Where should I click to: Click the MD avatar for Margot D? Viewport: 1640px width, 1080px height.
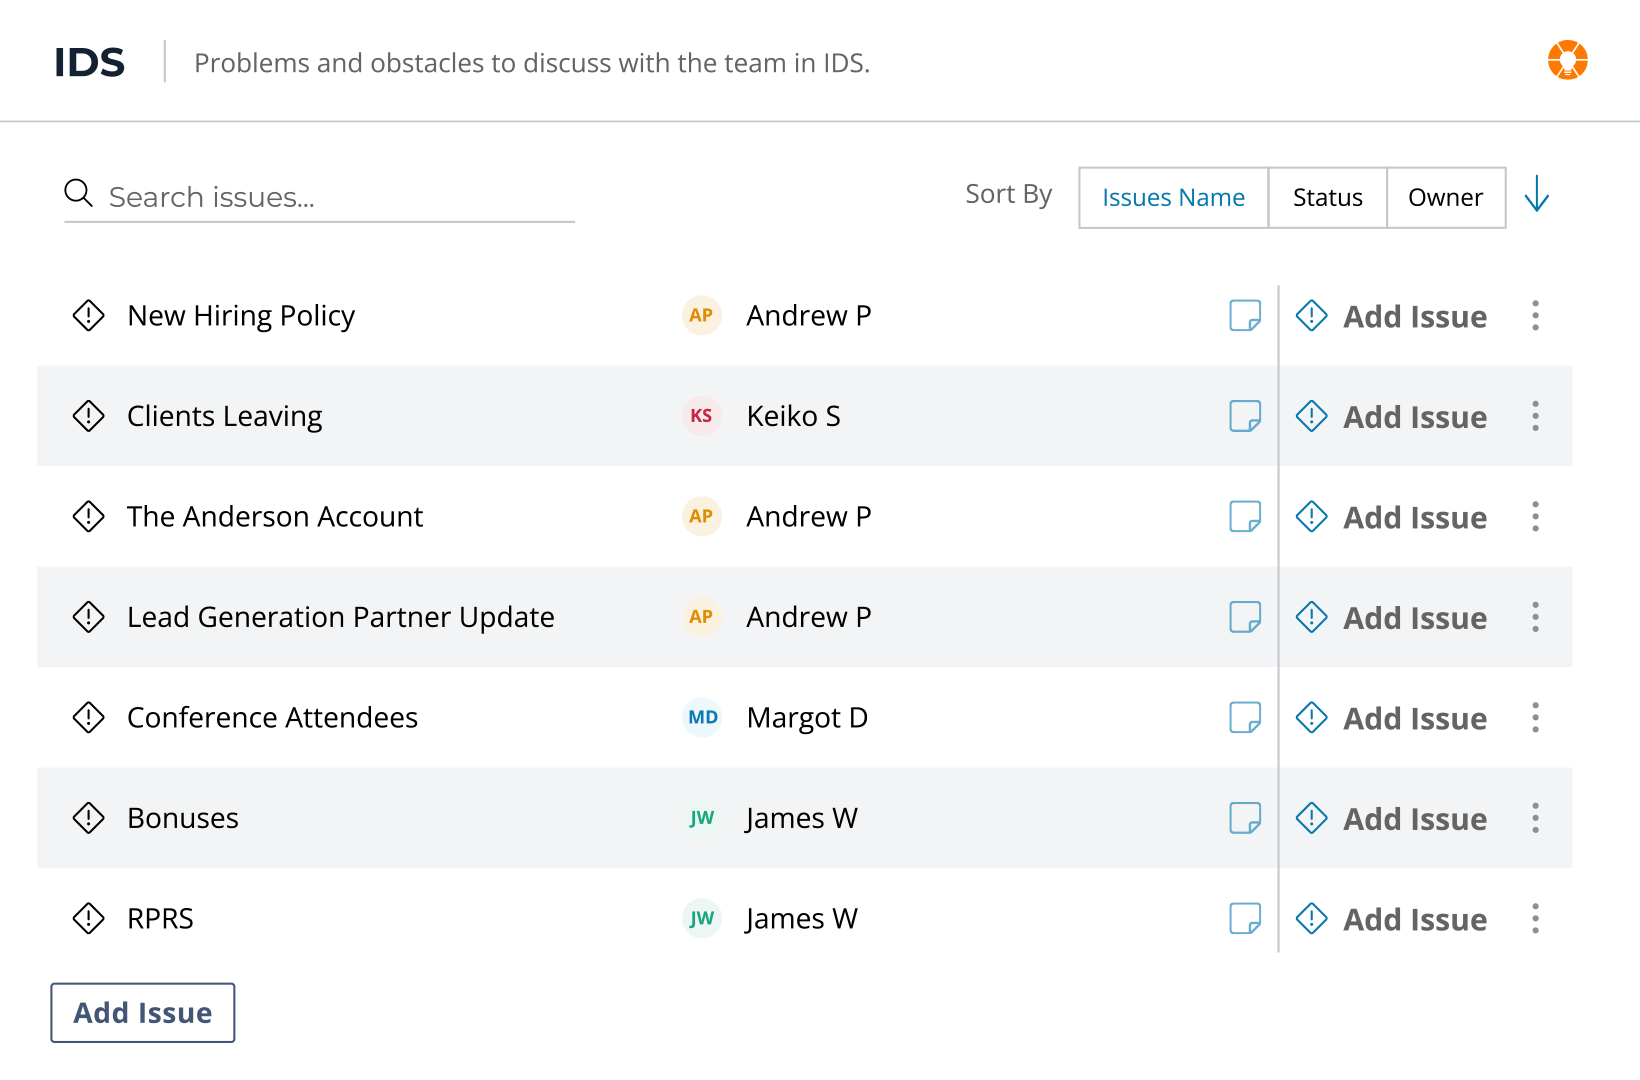pos(702,717)
